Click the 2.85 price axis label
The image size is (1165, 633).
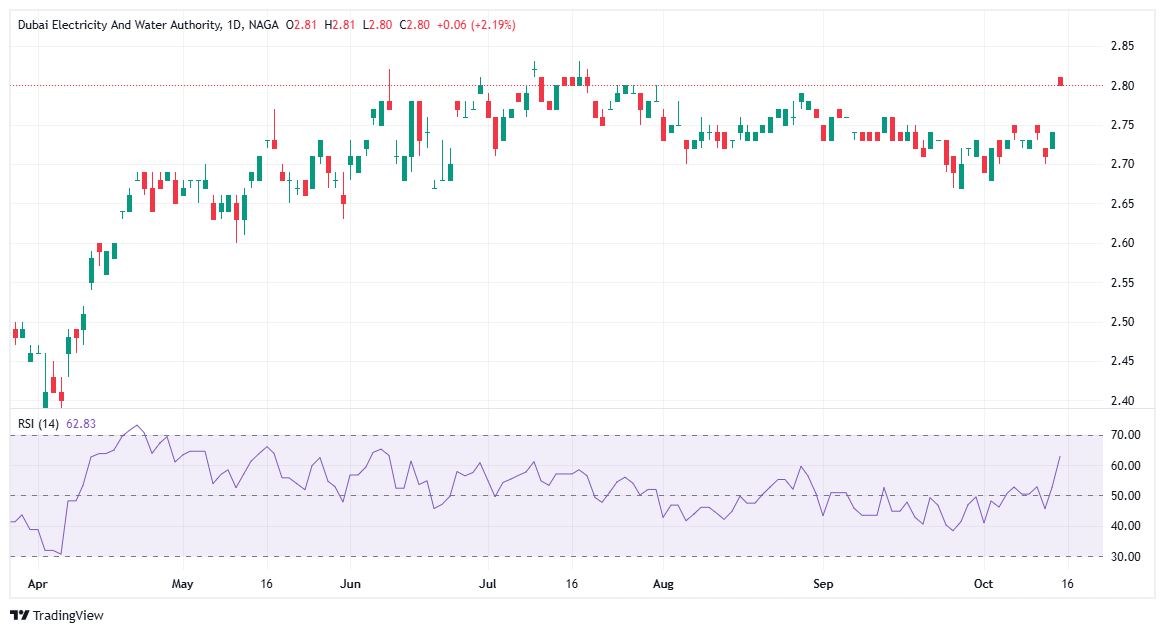tap(1121, 46)
